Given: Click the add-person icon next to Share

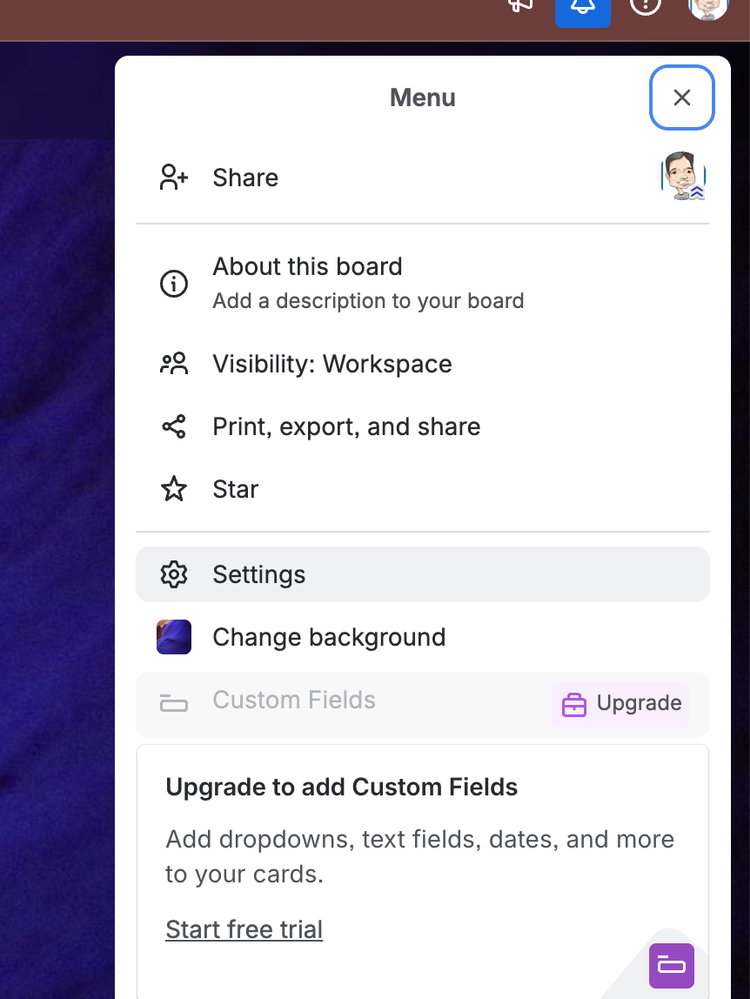Looking at the screenshot, I should 173,177.
